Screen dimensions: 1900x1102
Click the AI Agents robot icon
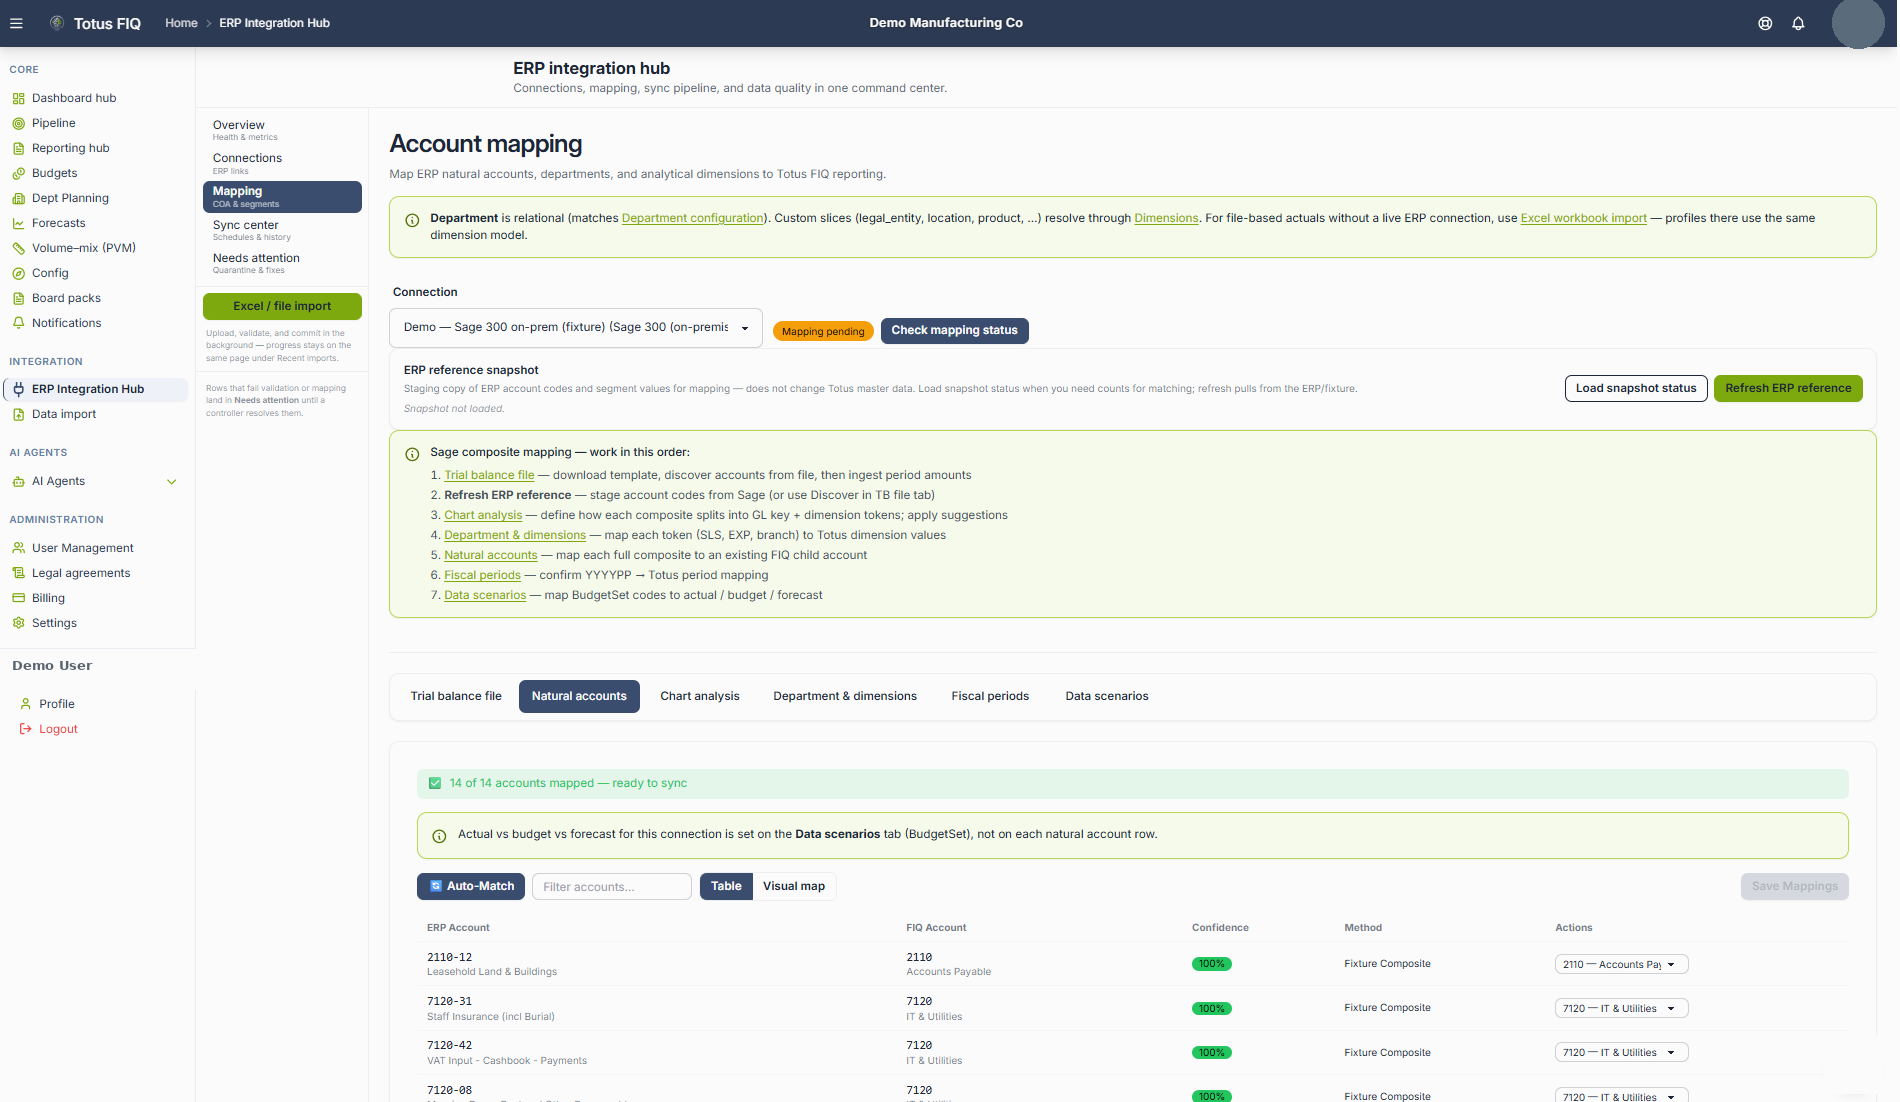pyautogui.click(x=18, y=481)
